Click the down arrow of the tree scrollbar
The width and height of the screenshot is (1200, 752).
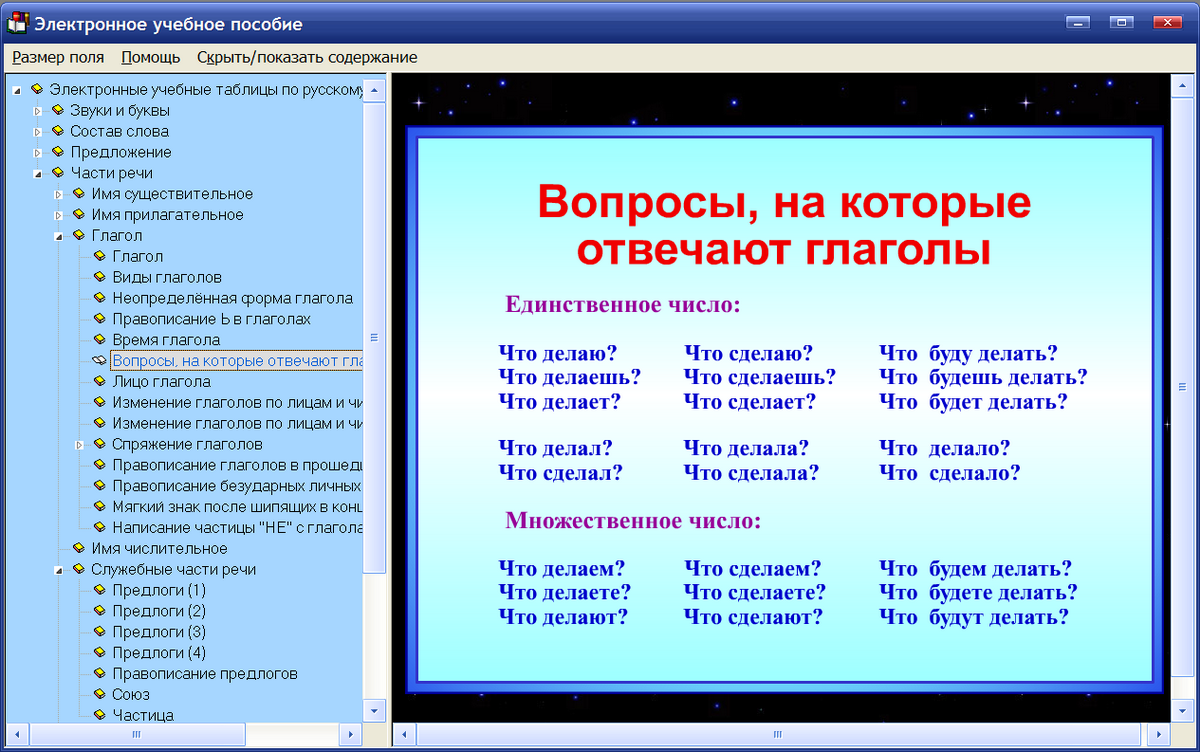pos(372,712)
